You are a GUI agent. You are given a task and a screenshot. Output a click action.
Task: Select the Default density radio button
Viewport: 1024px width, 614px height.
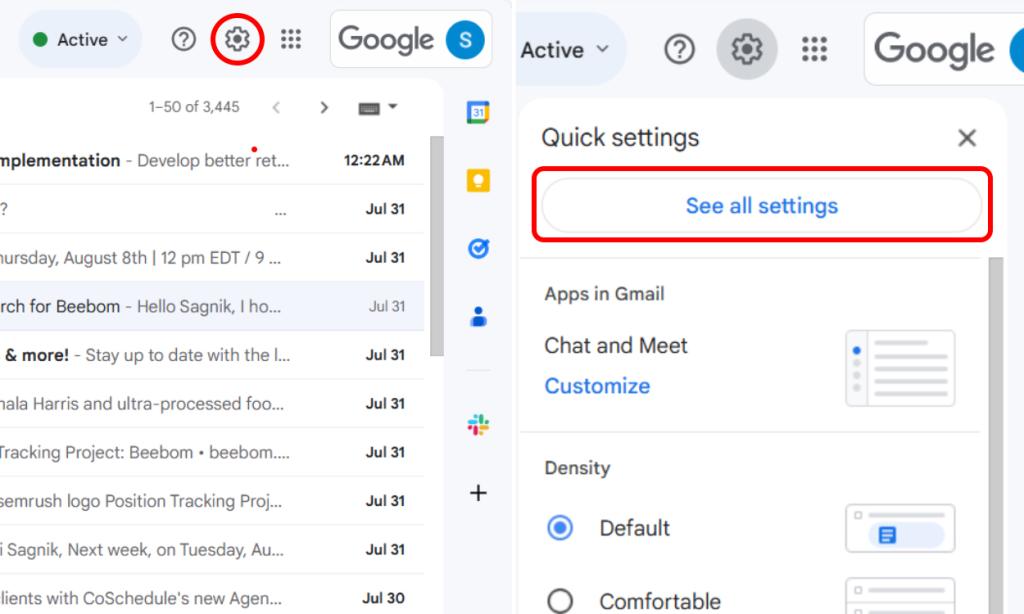(560, 528)
